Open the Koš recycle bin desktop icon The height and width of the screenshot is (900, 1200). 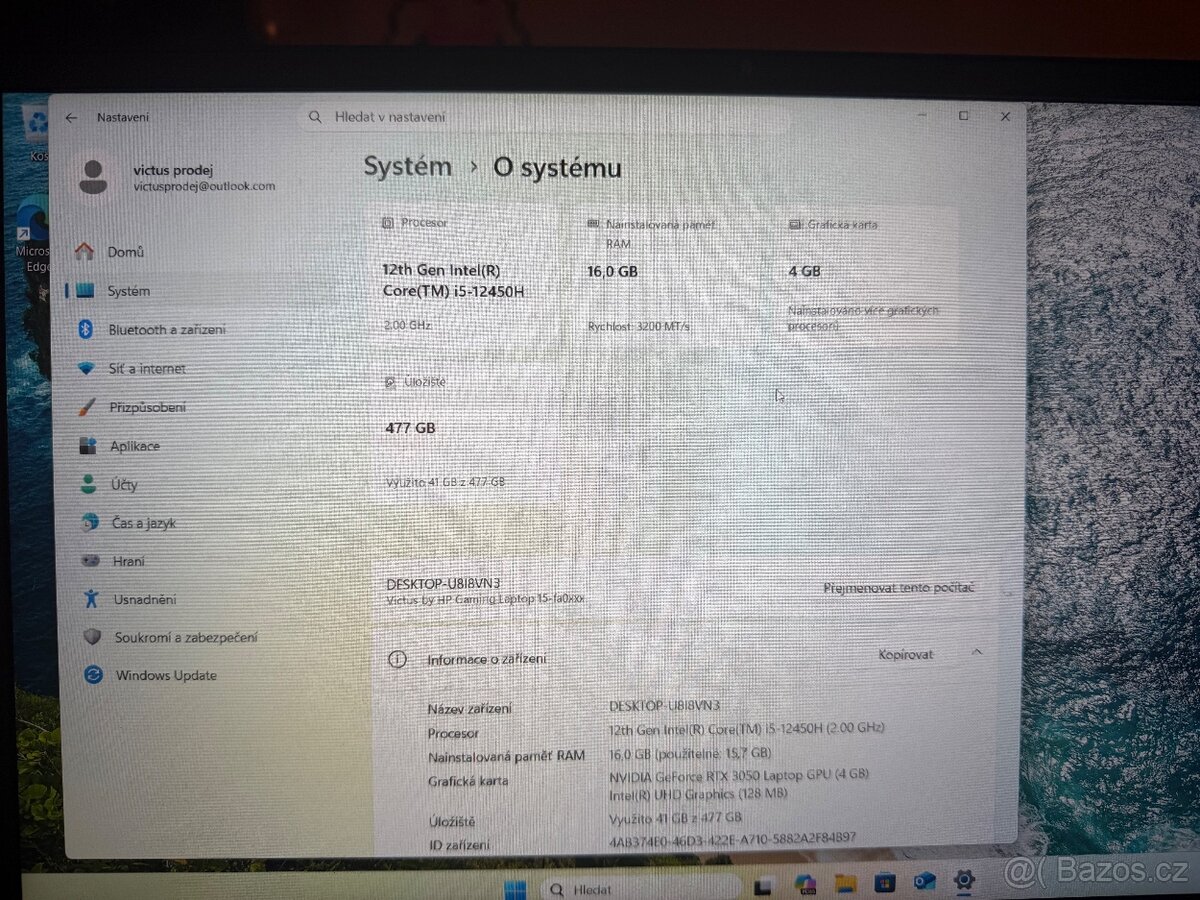point(37,133)
